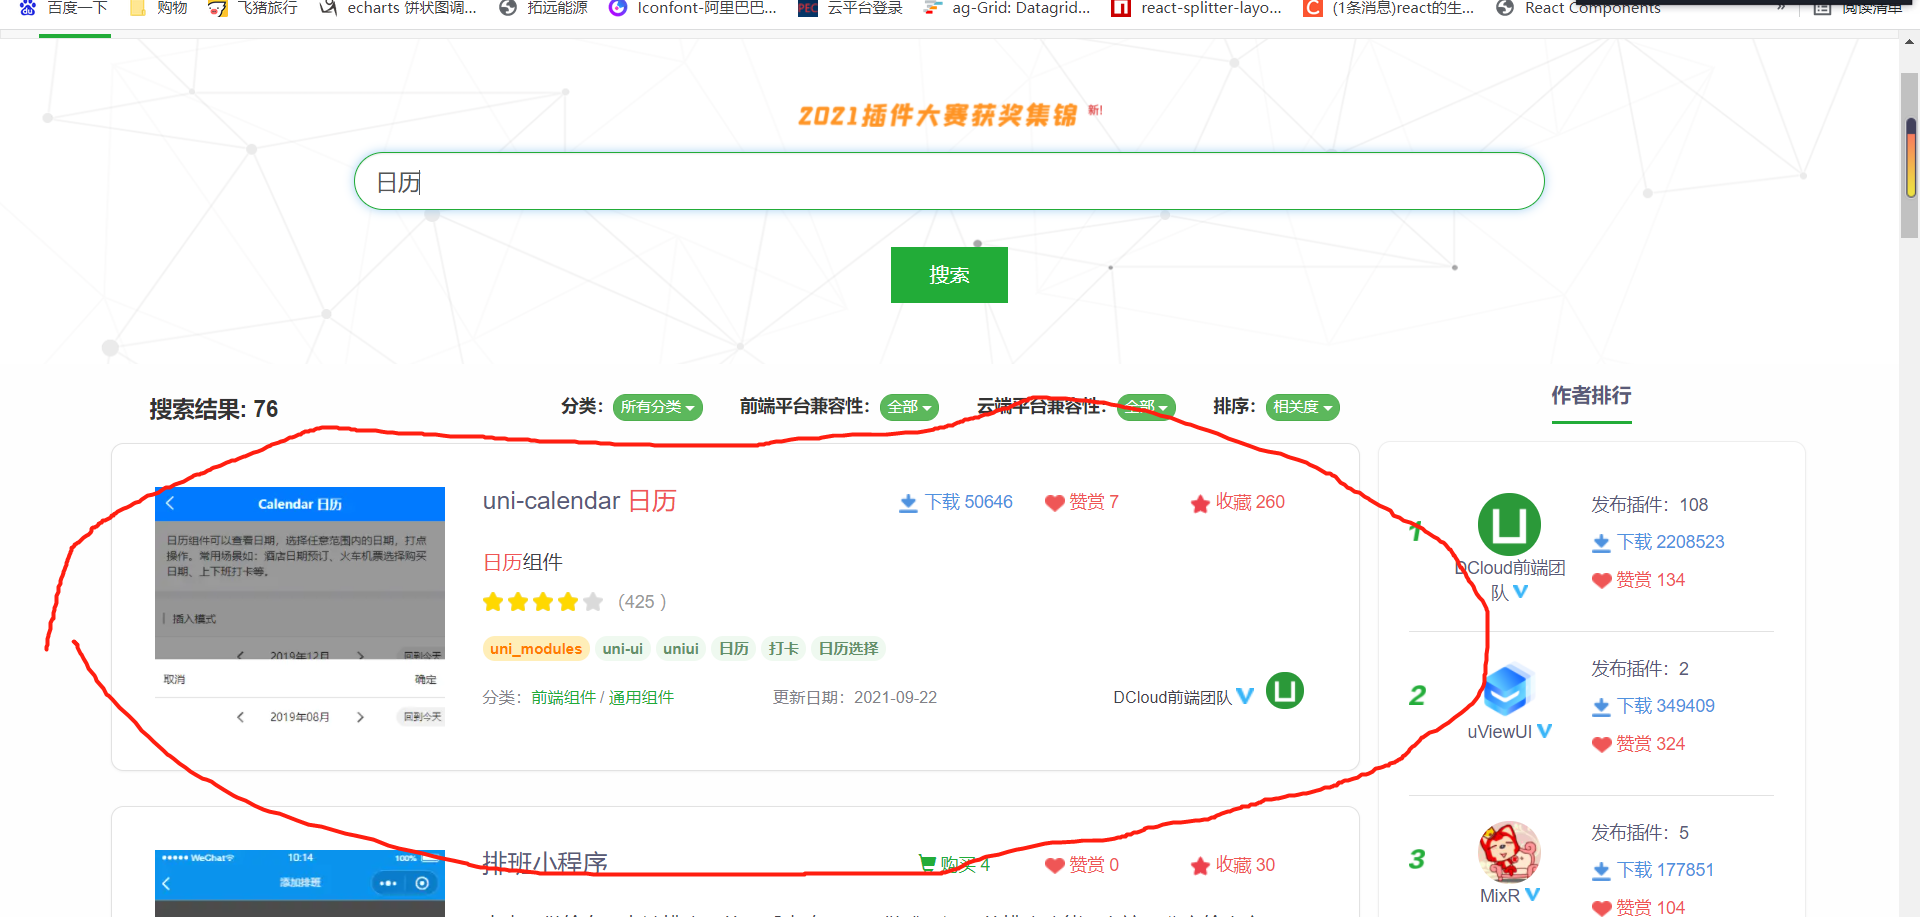Open the bookmarks overflow chevron menu
Image resolution: width=1920 pixels, height=917 pixels.
pos(1783,8)
